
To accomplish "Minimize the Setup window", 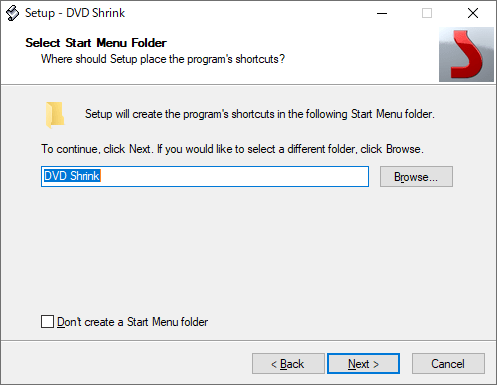I will (382, 13).
